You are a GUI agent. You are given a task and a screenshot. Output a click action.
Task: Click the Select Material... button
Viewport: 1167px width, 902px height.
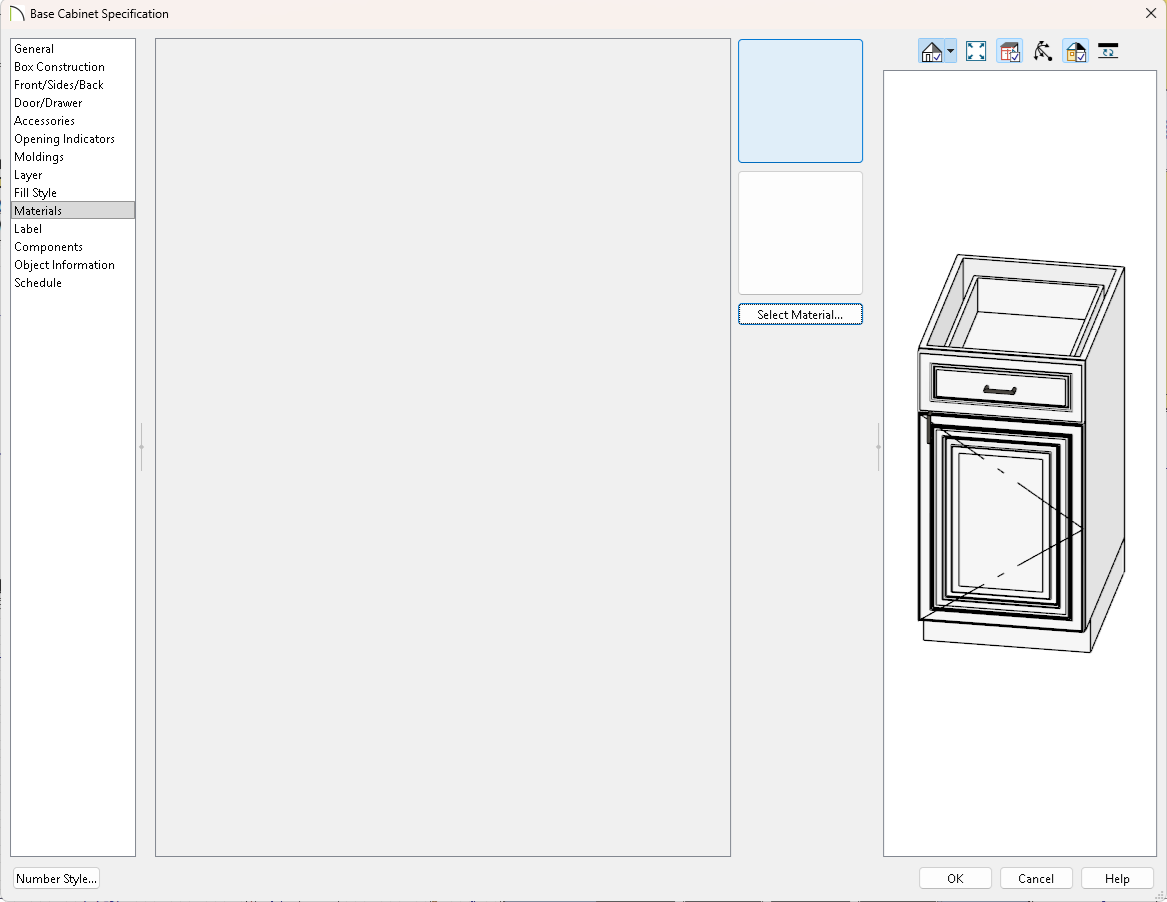[x=800, y=315]
